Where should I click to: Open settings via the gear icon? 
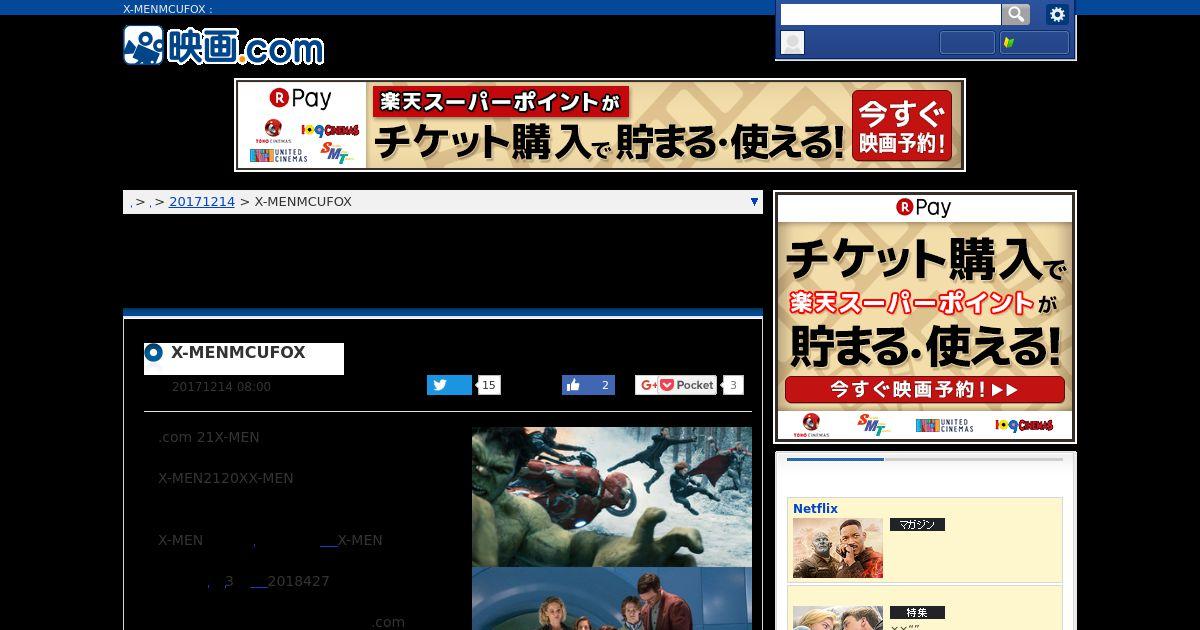[1057, 14]
